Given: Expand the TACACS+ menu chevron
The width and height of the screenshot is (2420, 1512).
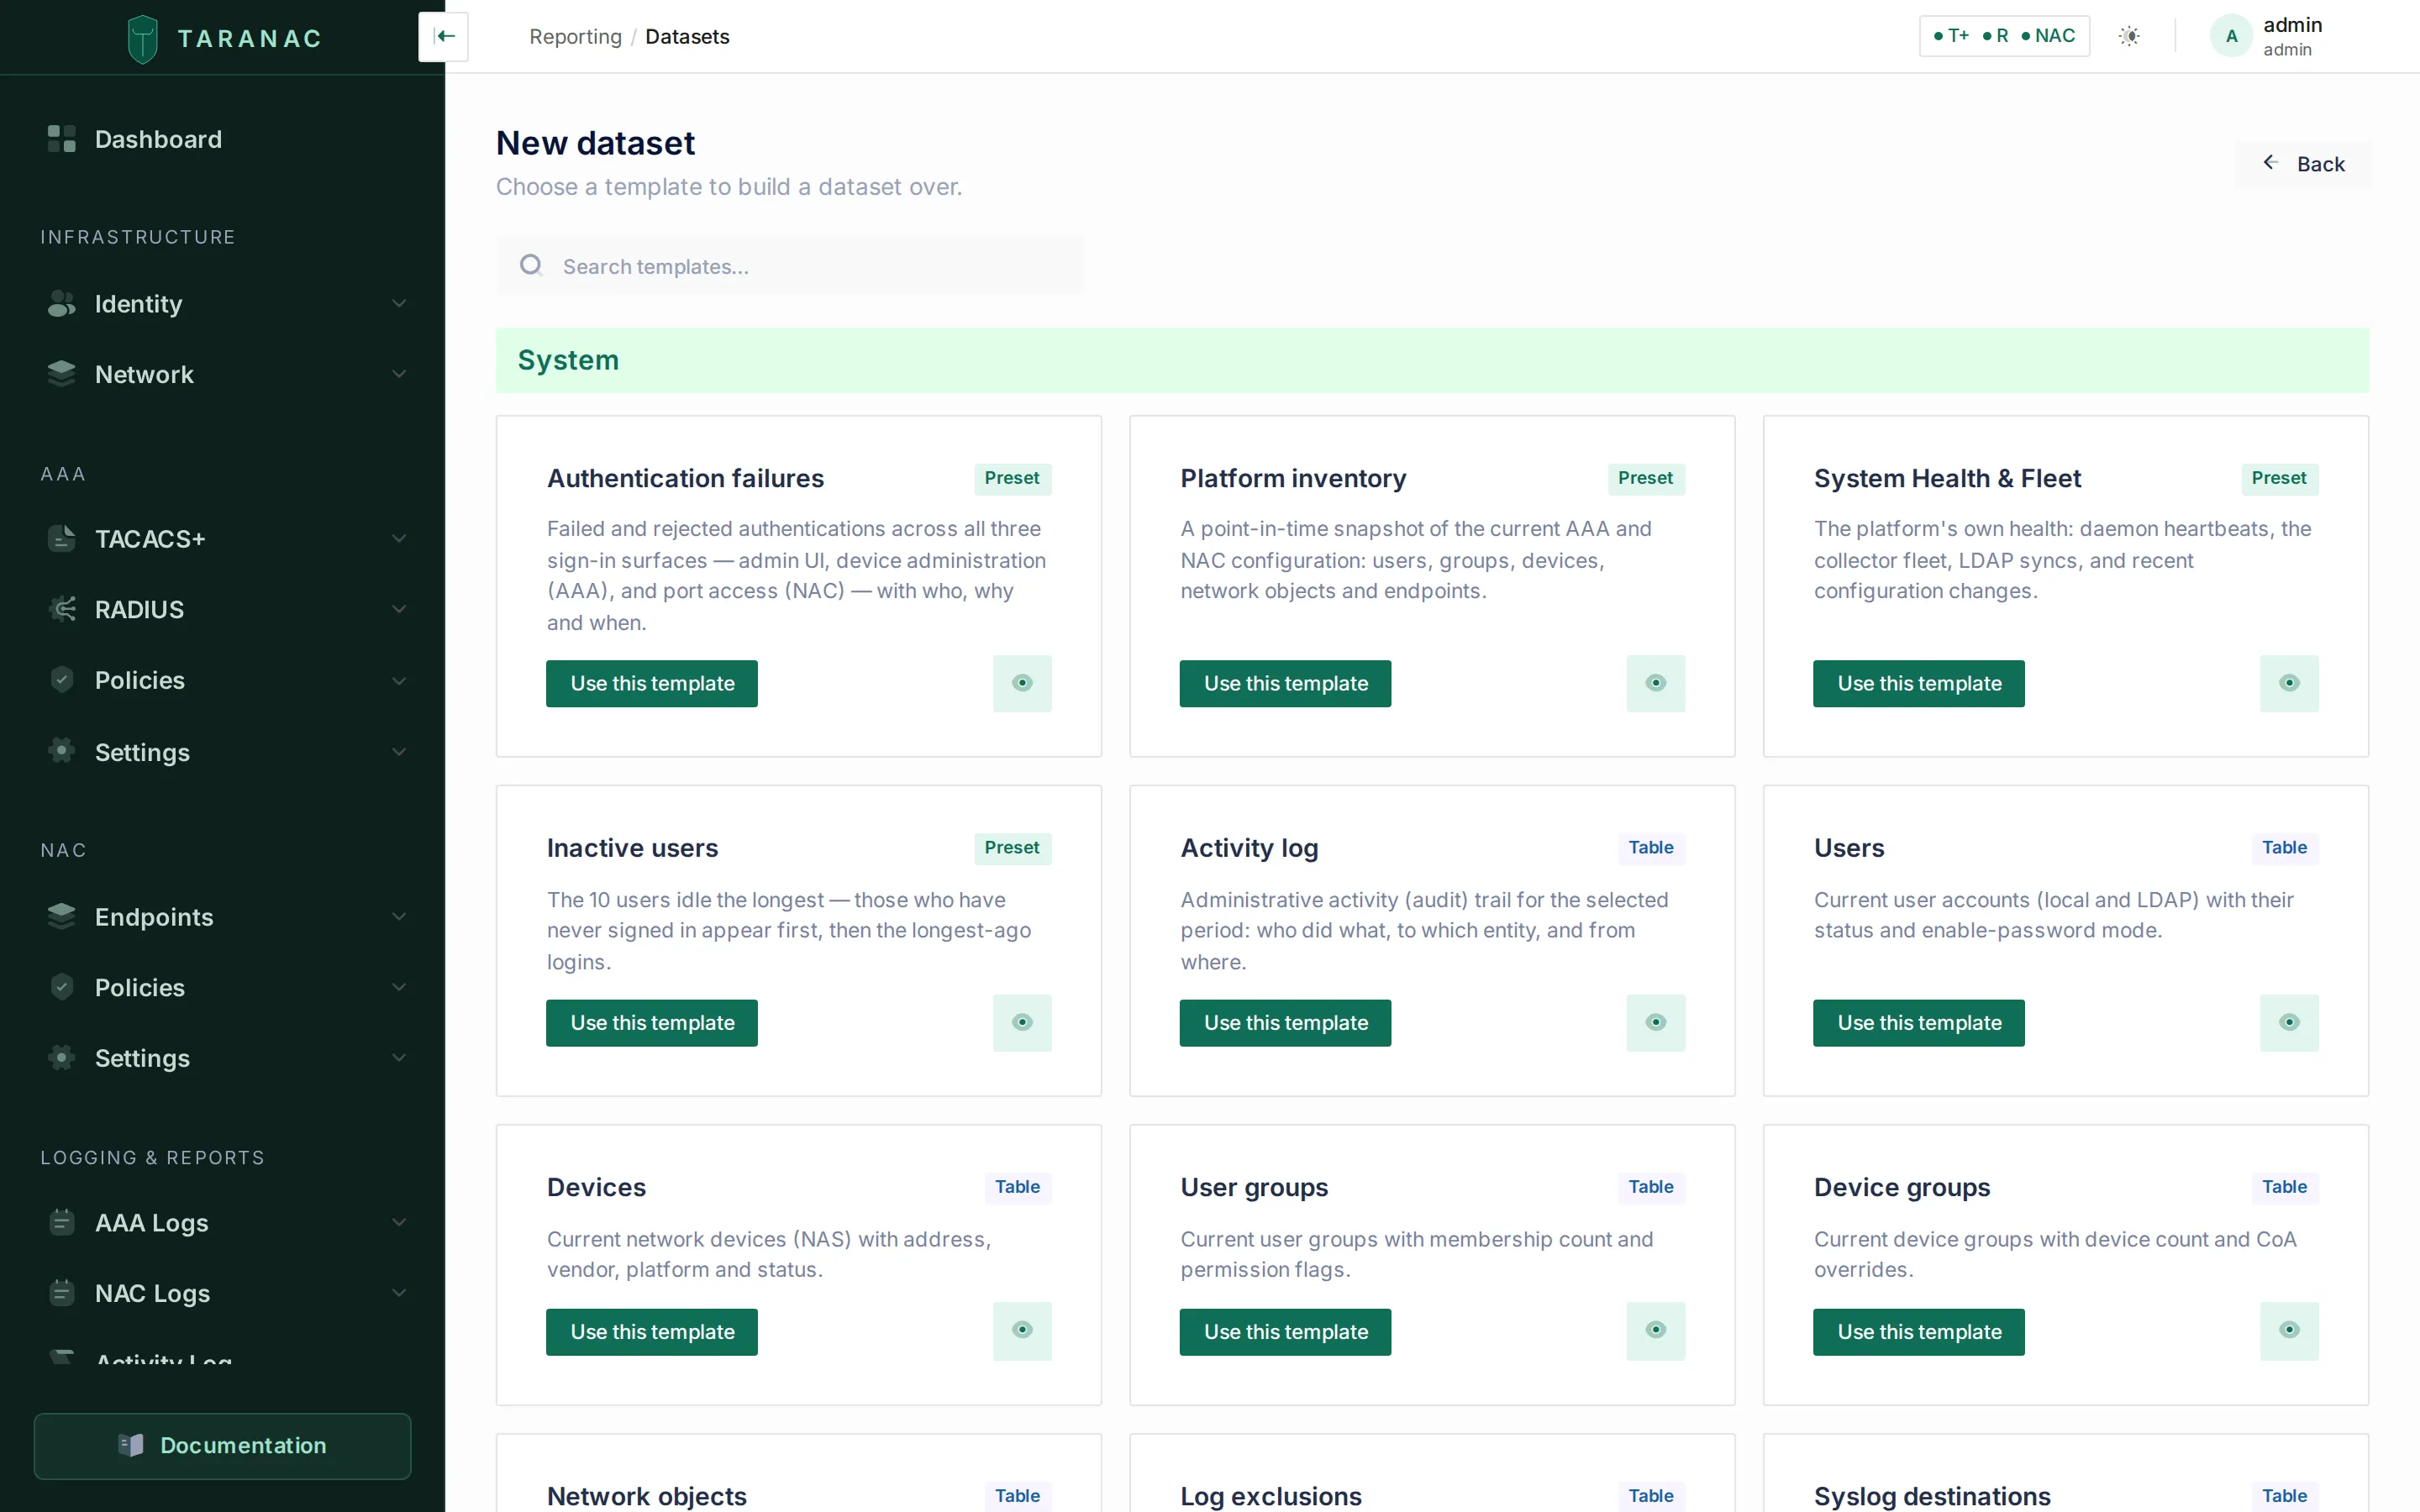Looking at the screenshot, I should click(x=399, y=538).
